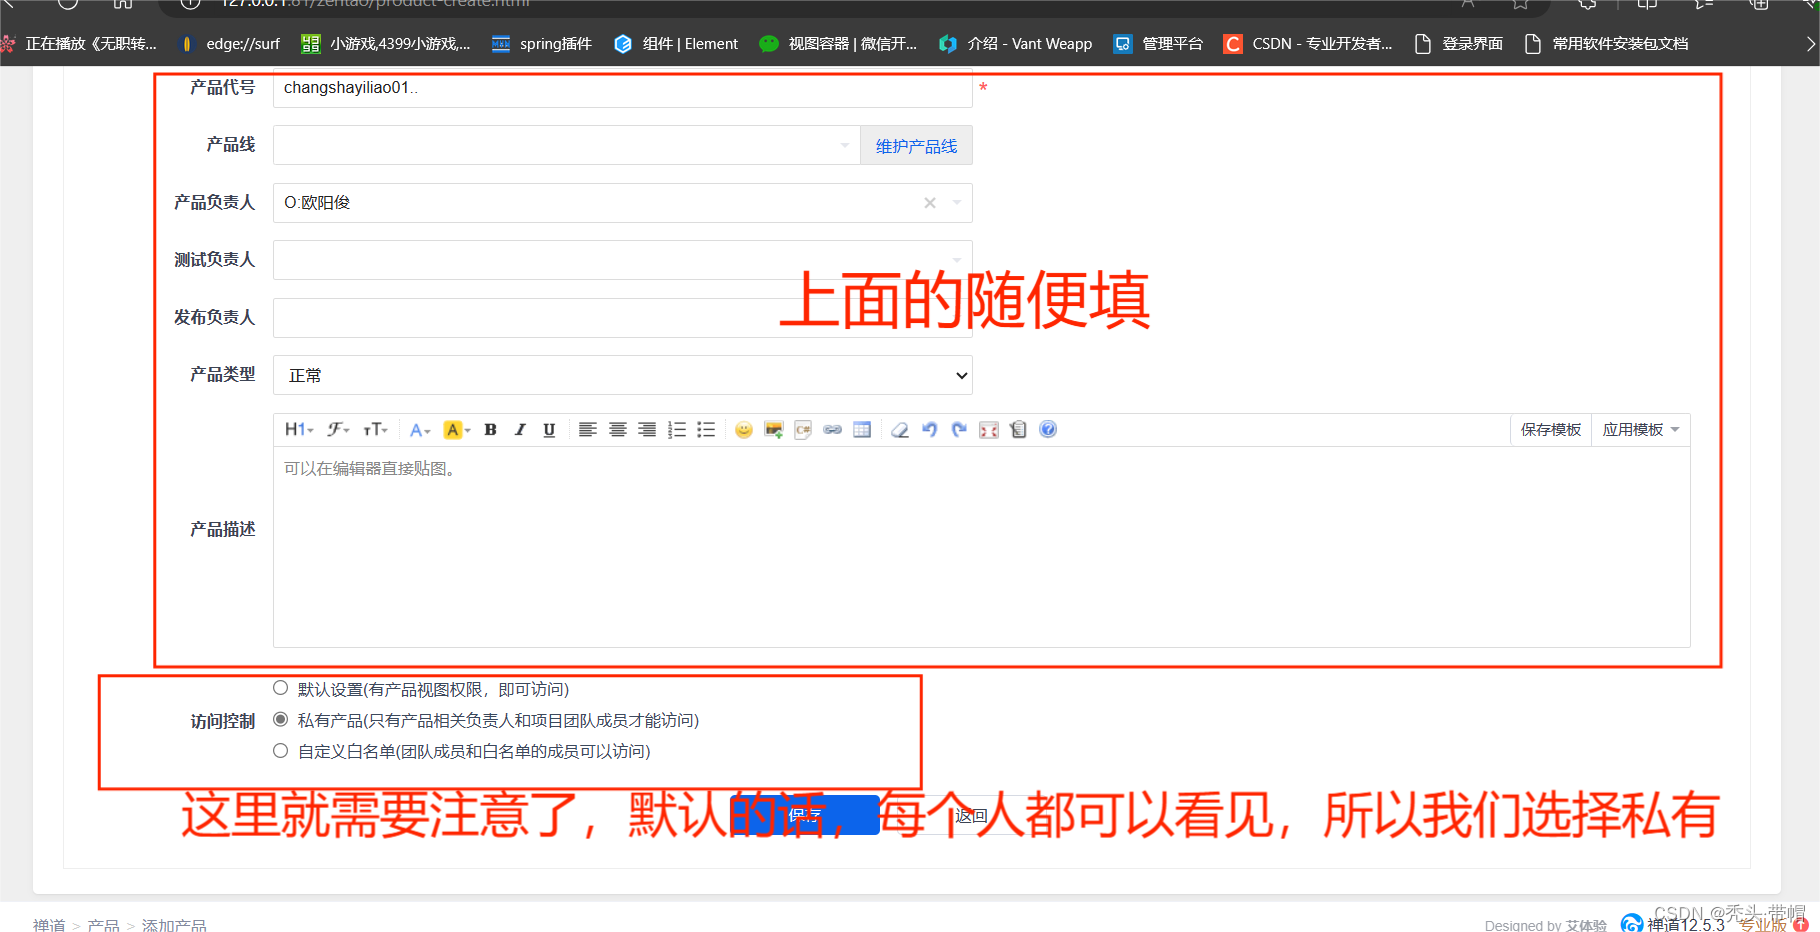Clear the product owner selection
Image resolution: width=1820 pixels, height=932 pixels.
pyautogui.click(x=930, y=203)
